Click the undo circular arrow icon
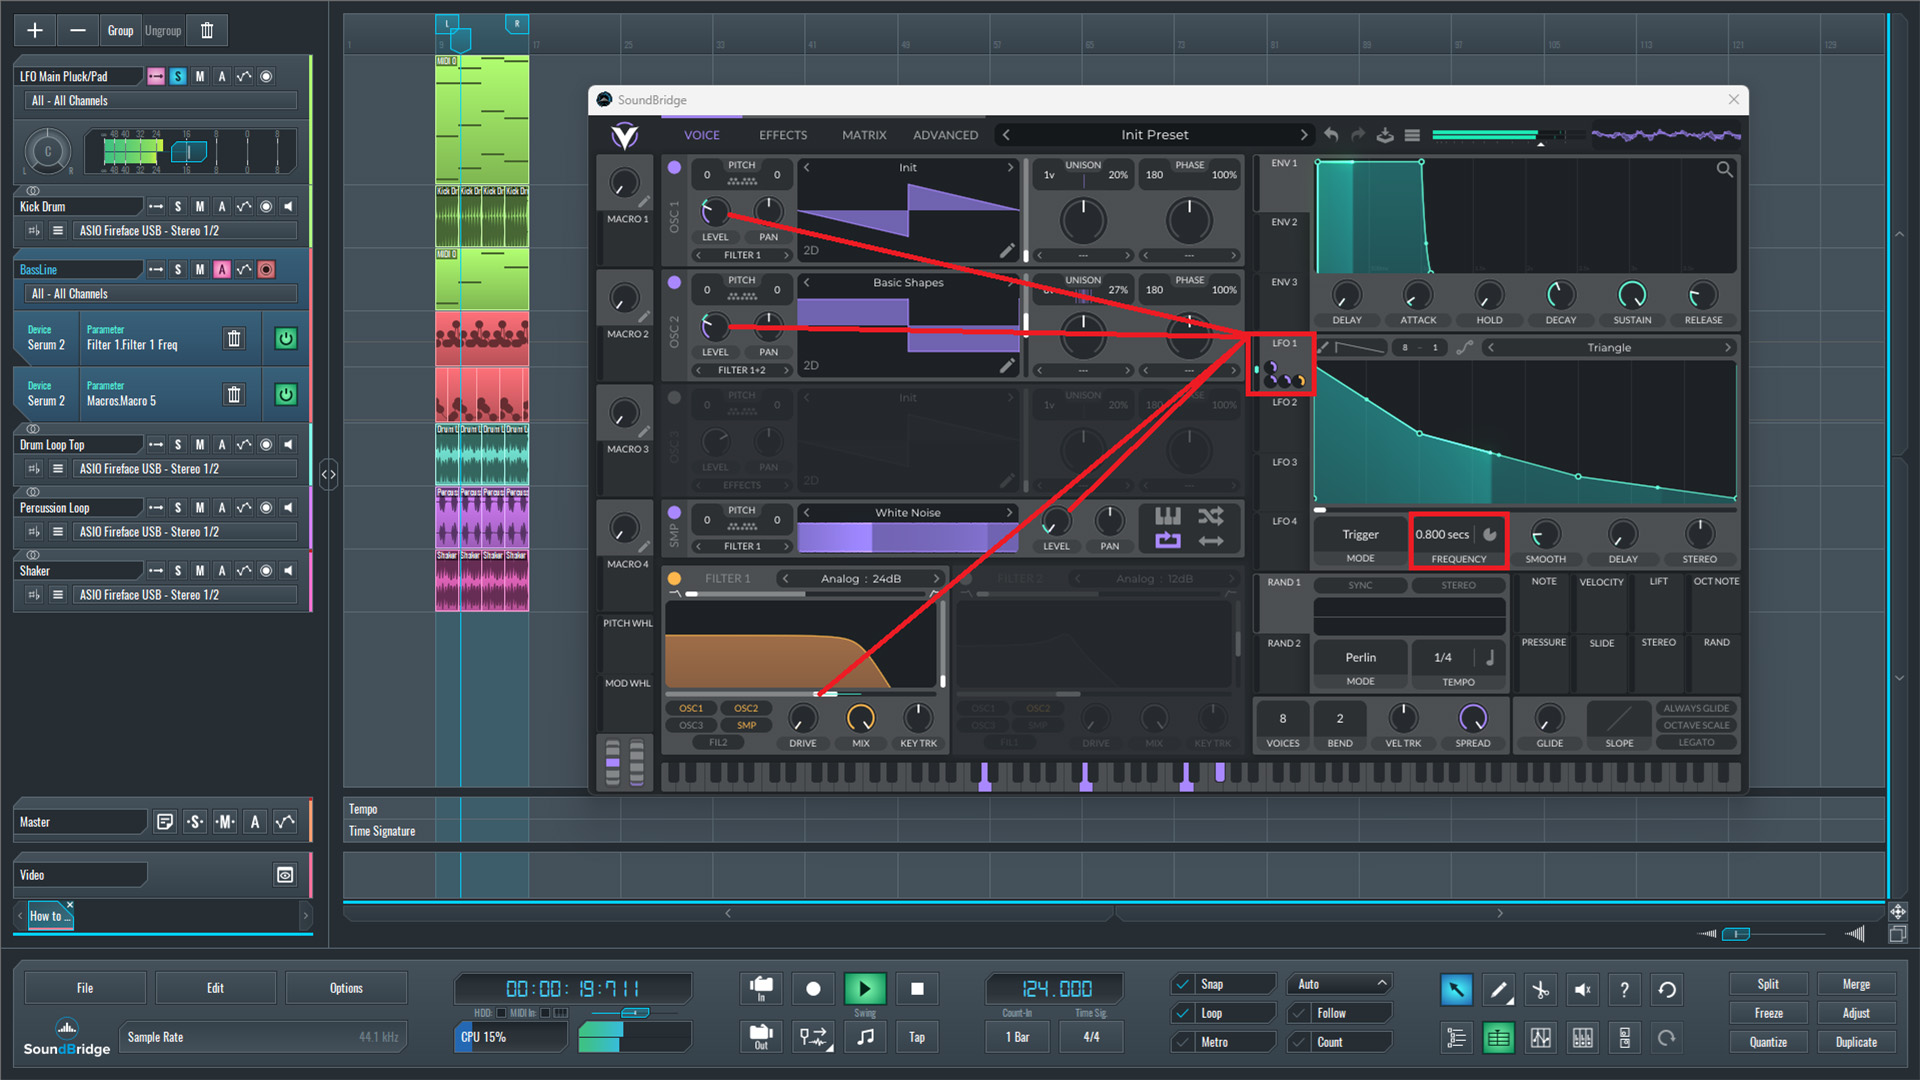This screenshot has height=1080, width=1920. [x=1667, y=990]
